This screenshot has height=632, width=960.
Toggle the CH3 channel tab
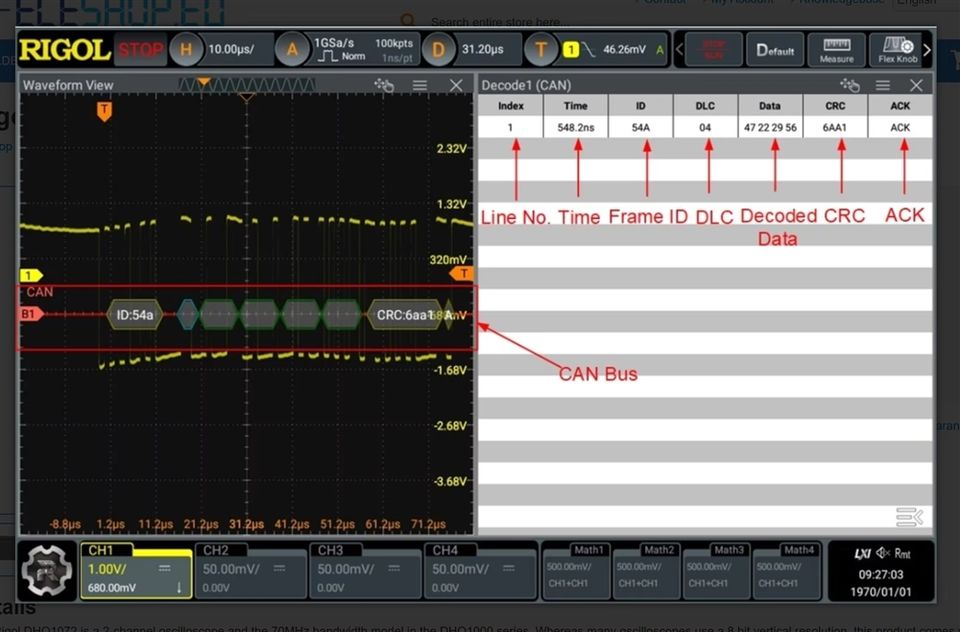coord(365,570)
